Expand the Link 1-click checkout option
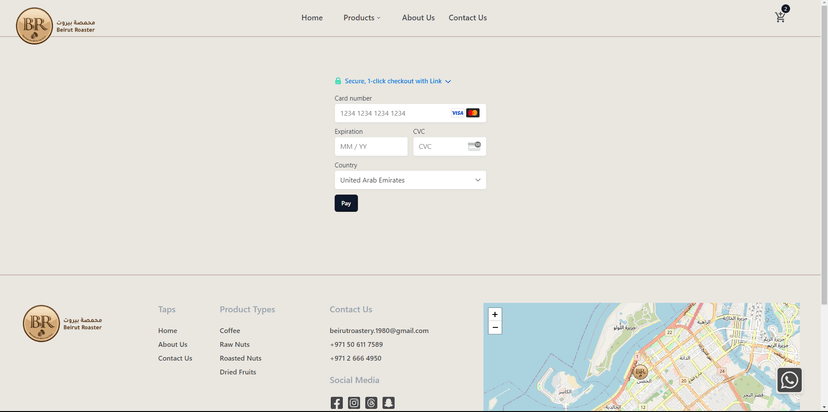The width and height of the screenshot is (828, 412). (394, 81)
